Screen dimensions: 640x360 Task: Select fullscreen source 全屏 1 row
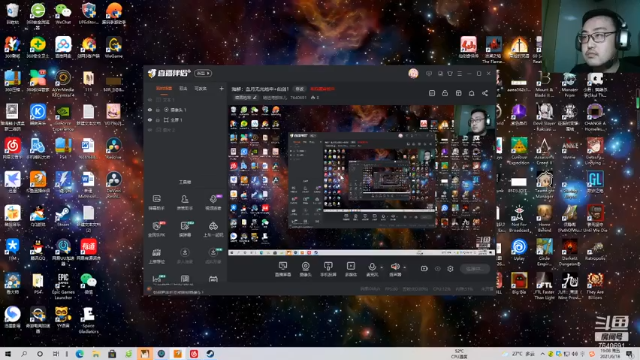coord(186,120)
